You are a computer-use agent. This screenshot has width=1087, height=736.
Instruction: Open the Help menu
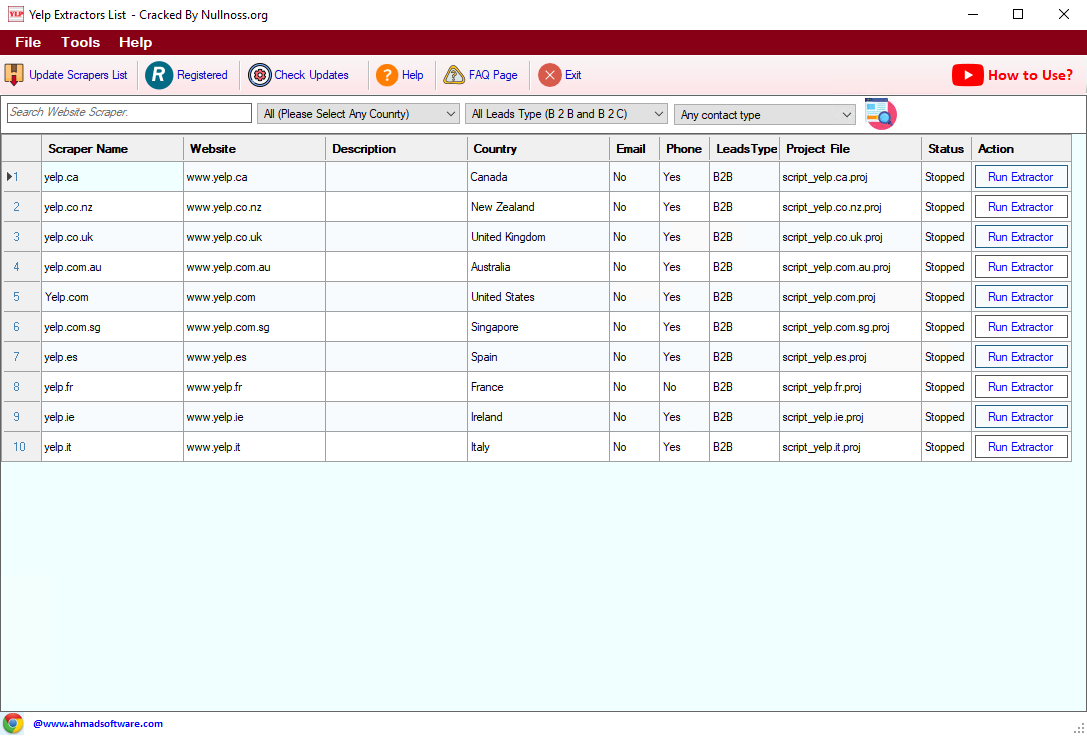click(135, 42)
